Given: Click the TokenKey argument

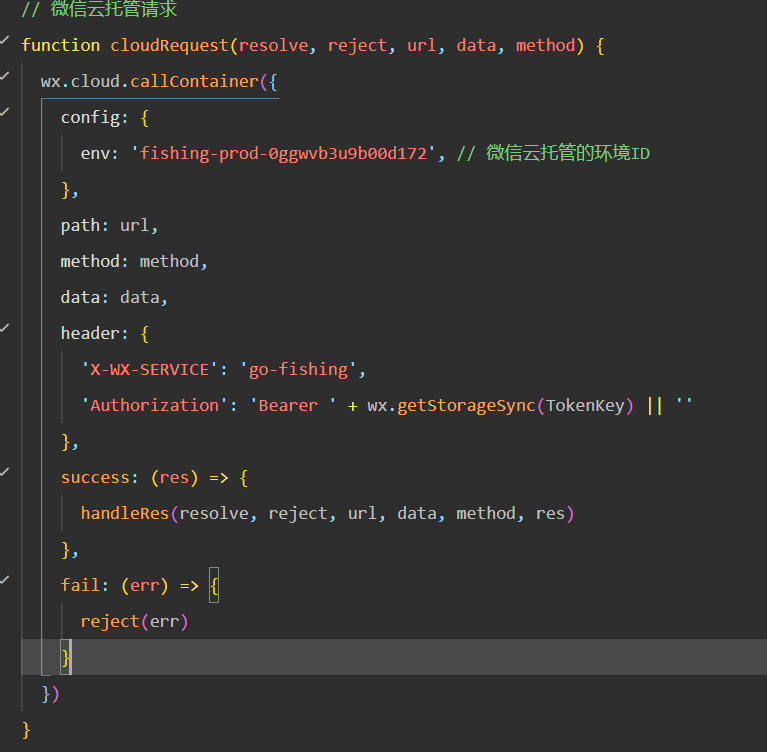Looking at the screenshot, I should [585, 406].
